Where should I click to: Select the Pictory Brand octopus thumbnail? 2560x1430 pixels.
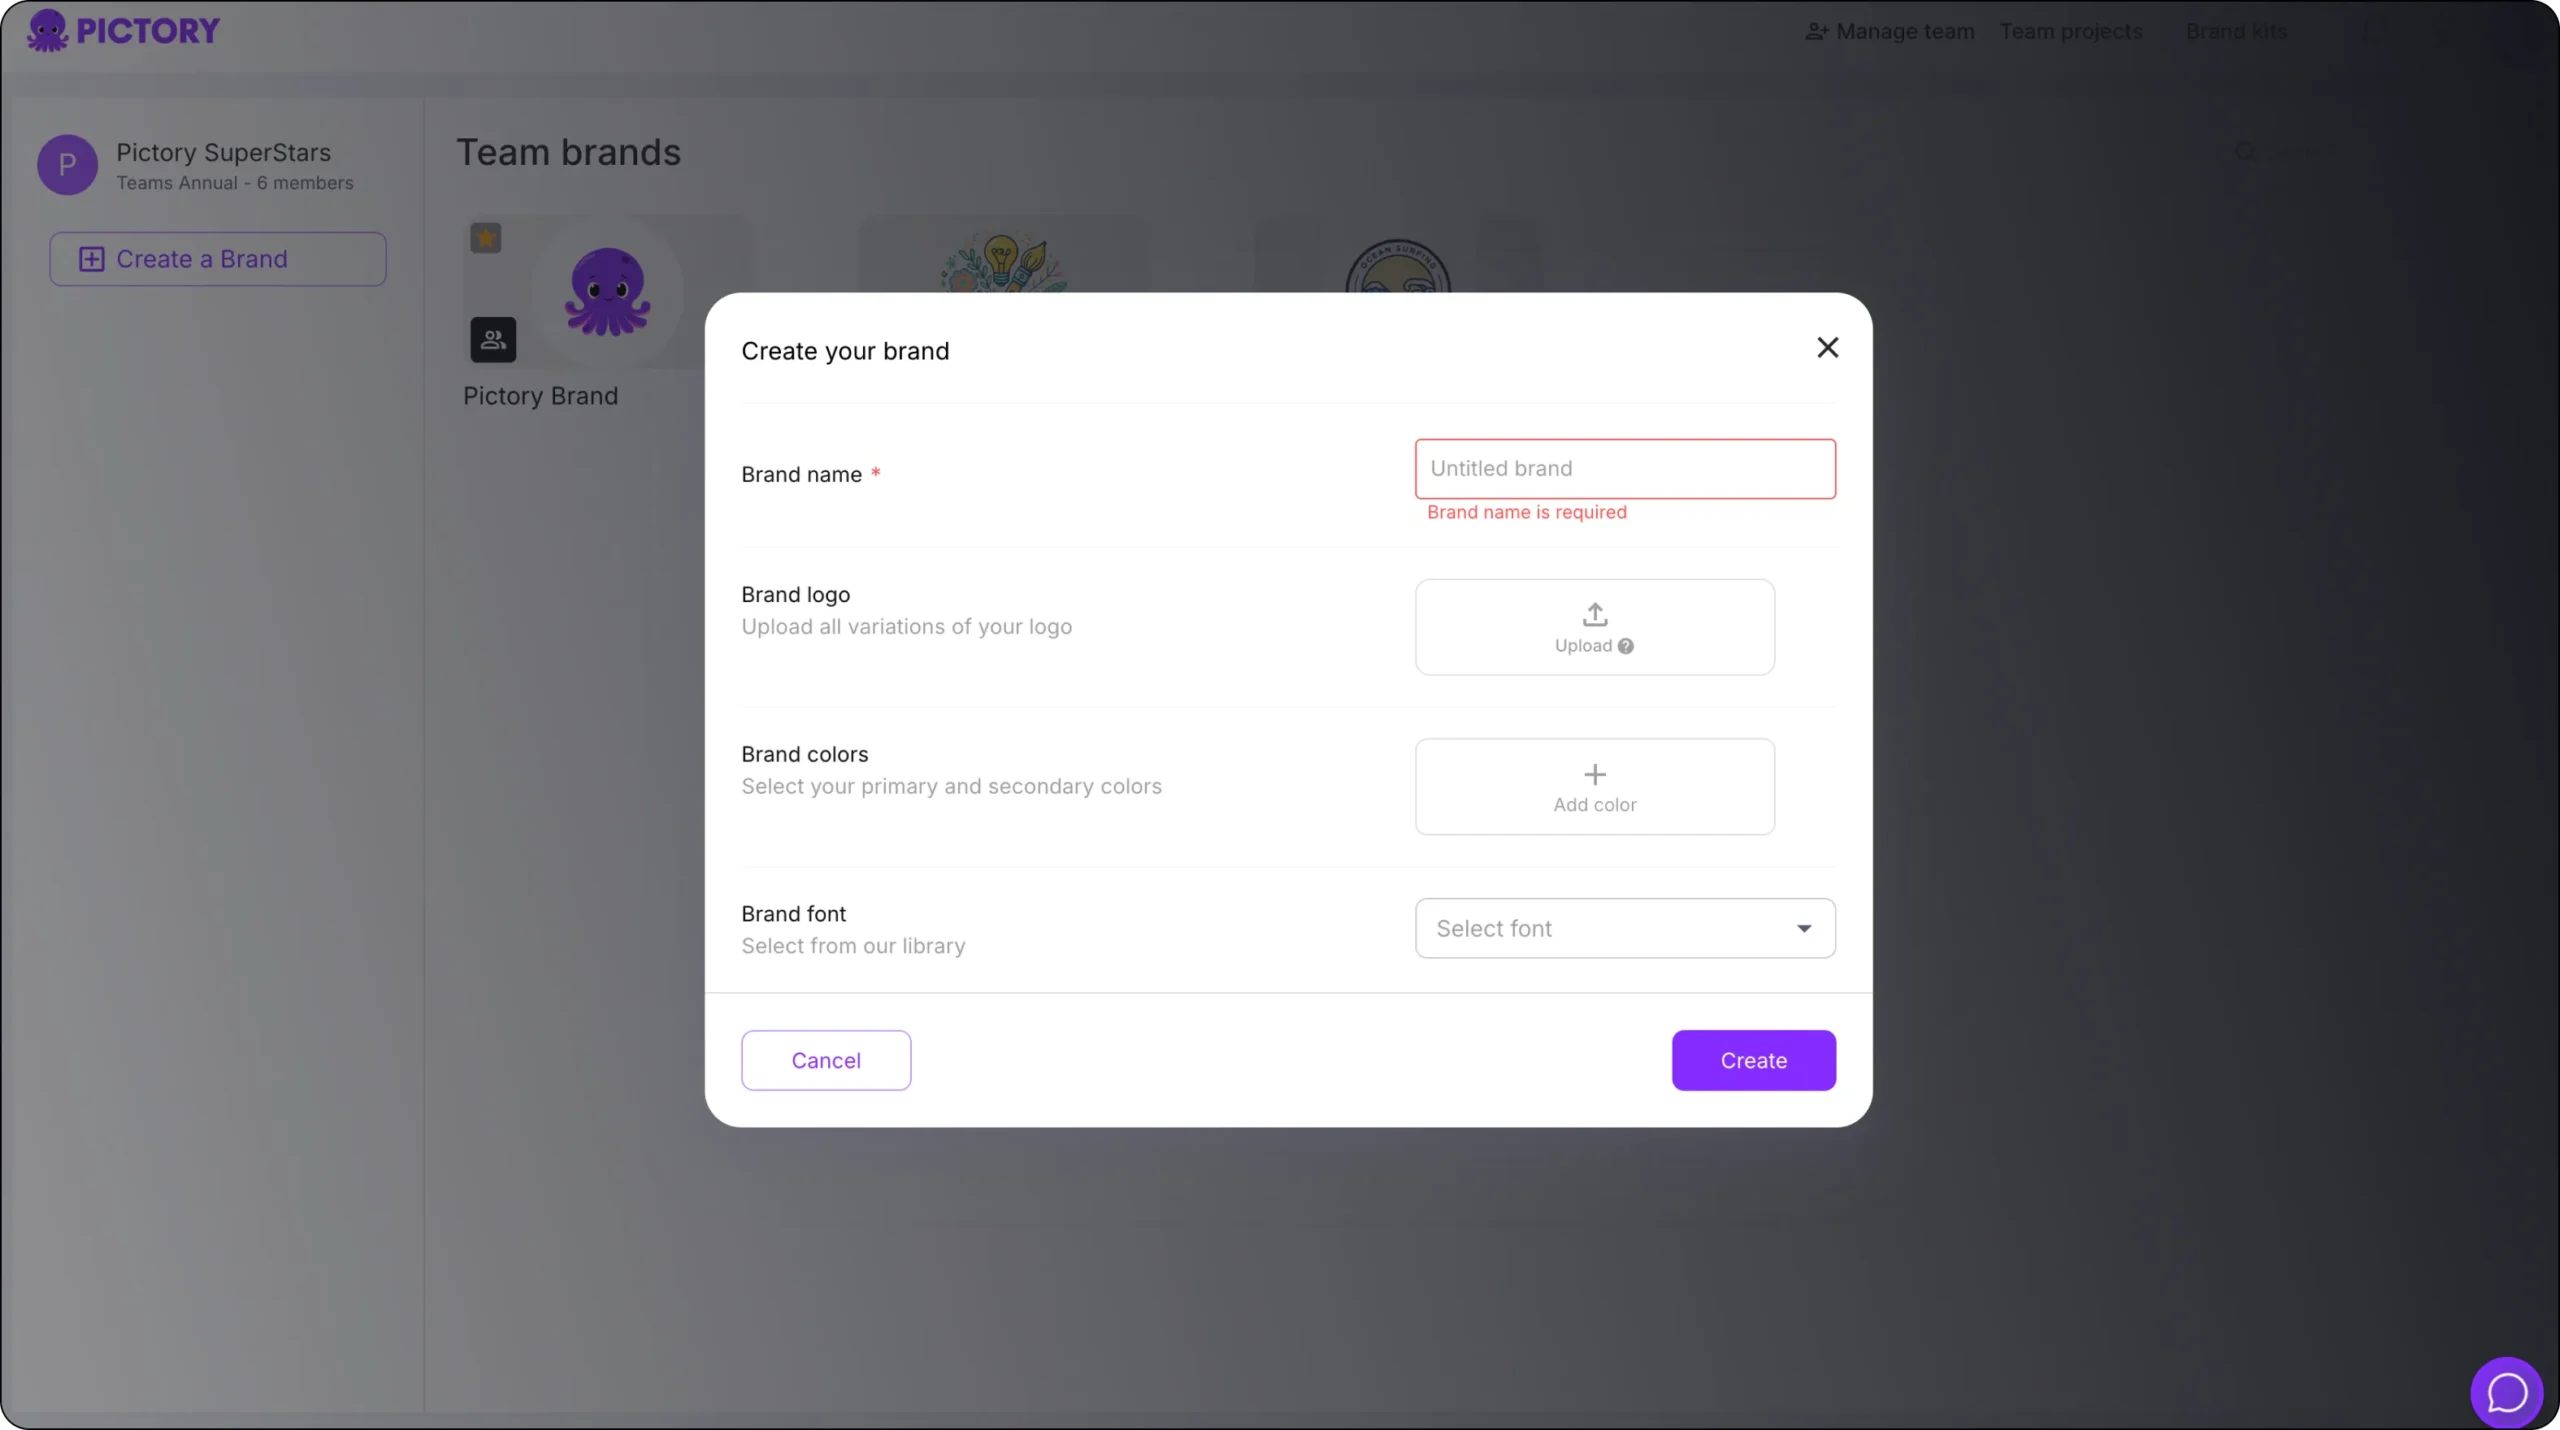pyautogui.click(x=607, y=292)
